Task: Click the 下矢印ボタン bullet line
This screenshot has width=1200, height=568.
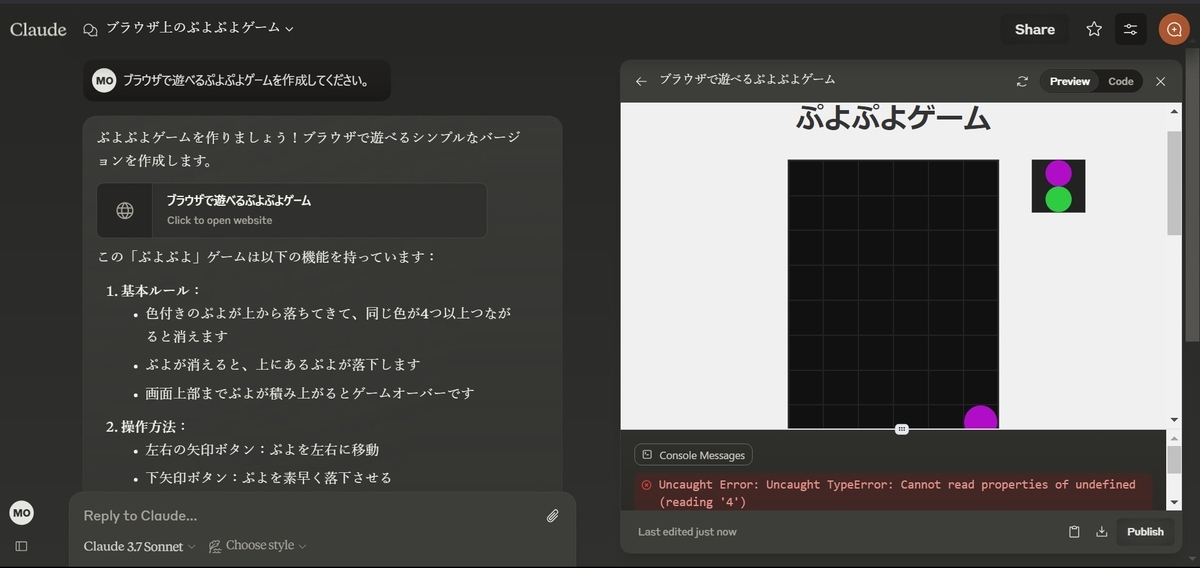Action: (269, 478)
